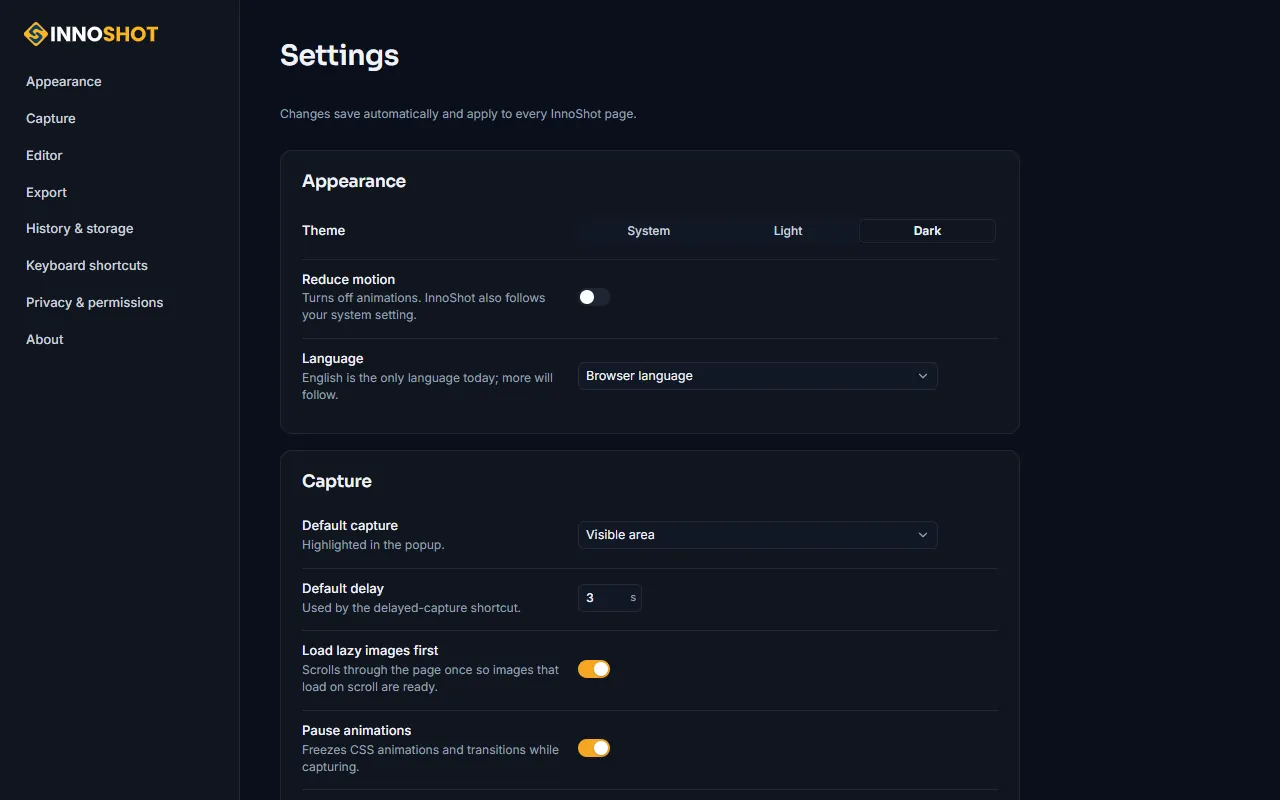Go to About in the sidebar
Image resolution: width=1280 pixels, height=800 pixels.
click(x=45, y=340)
